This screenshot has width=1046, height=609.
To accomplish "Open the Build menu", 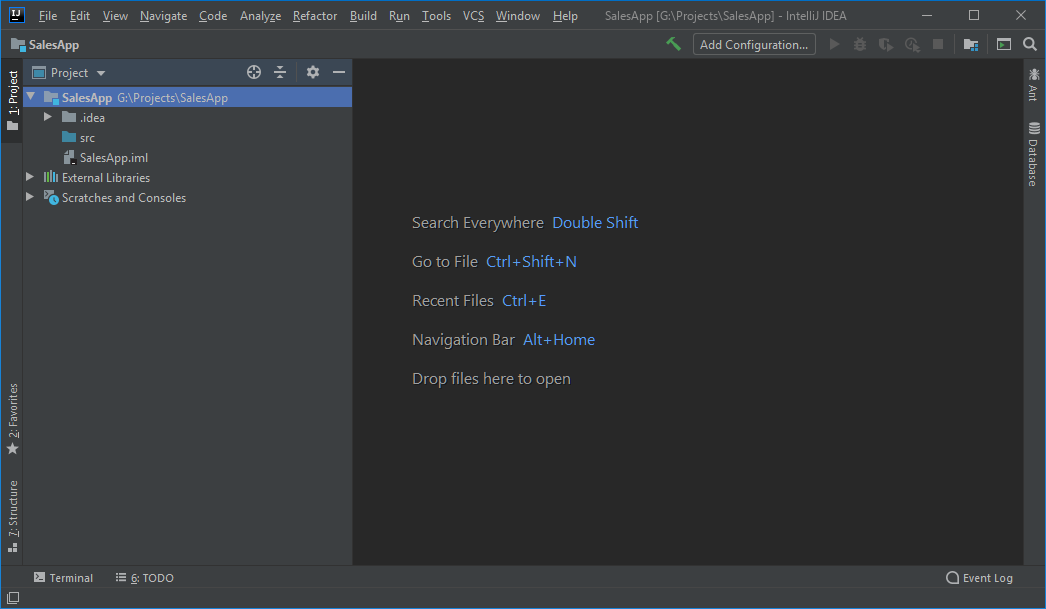I will coord(363,15).
